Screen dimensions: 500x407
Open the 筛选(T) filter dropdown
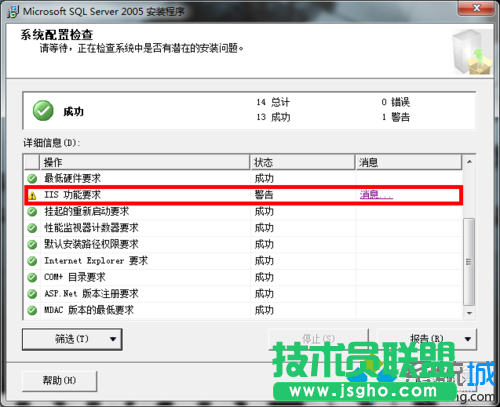coord(72,339)
